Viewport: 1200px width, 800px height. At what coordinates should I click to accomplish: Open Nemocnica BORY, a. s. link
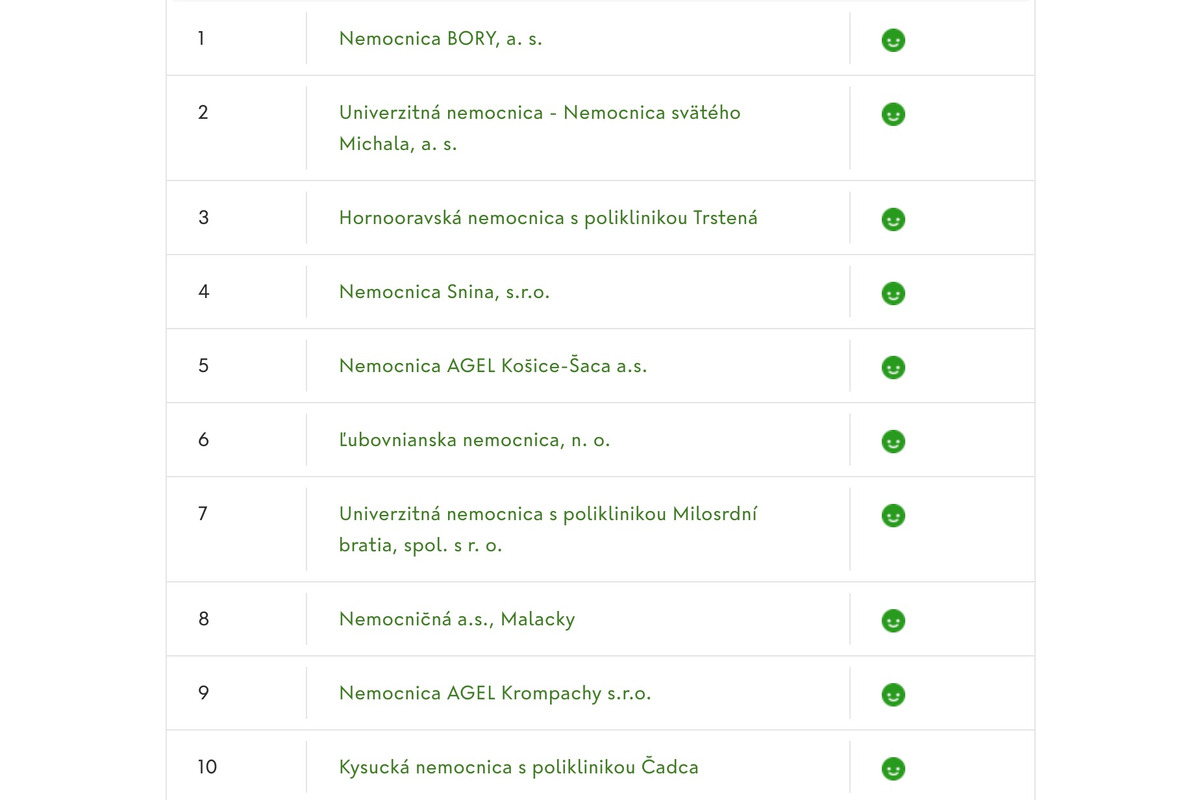tap(440, 39)
